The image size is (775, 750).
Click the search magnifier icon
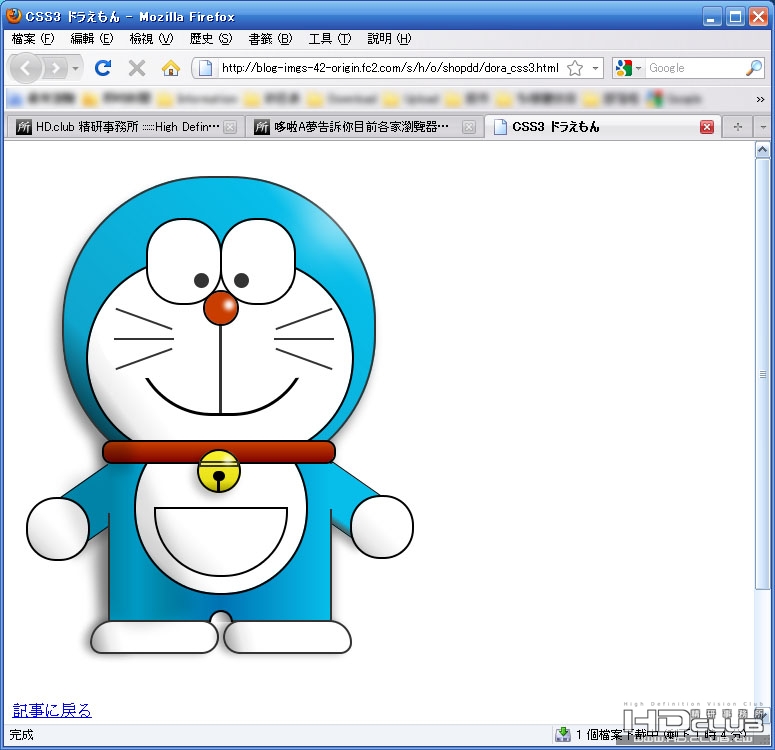(754, 68)
